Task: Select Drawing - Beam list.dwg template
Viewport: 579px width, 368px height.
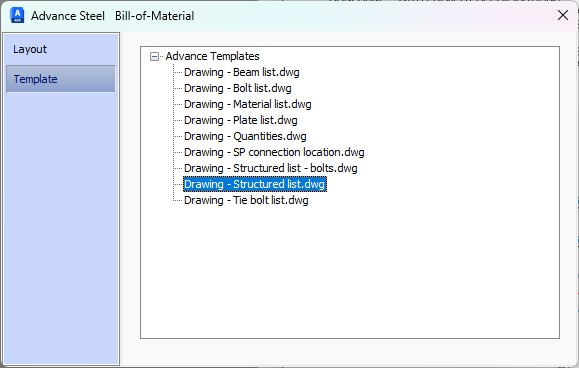Action: (x=241, y=72)
